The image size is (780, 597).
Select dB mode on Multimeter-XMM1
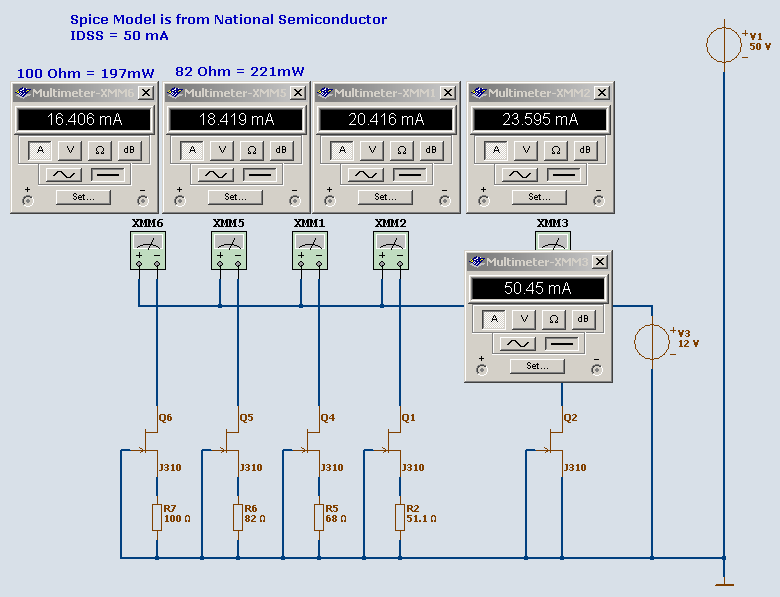click(432, 150)
